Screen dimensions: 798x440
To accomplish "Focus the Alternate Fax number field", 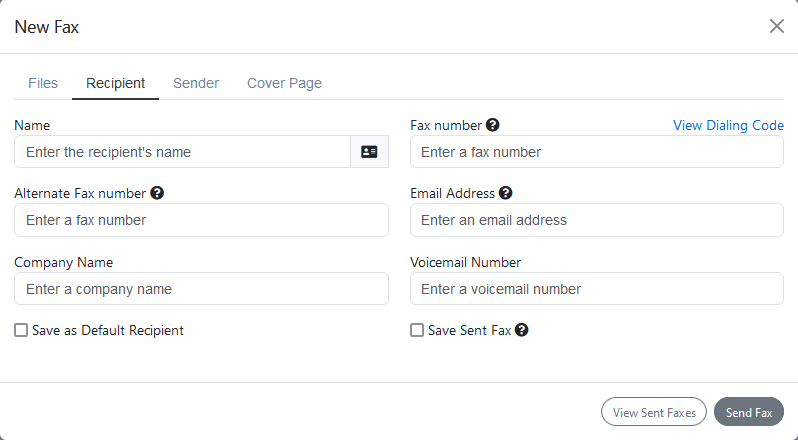I will pos(202,220).
